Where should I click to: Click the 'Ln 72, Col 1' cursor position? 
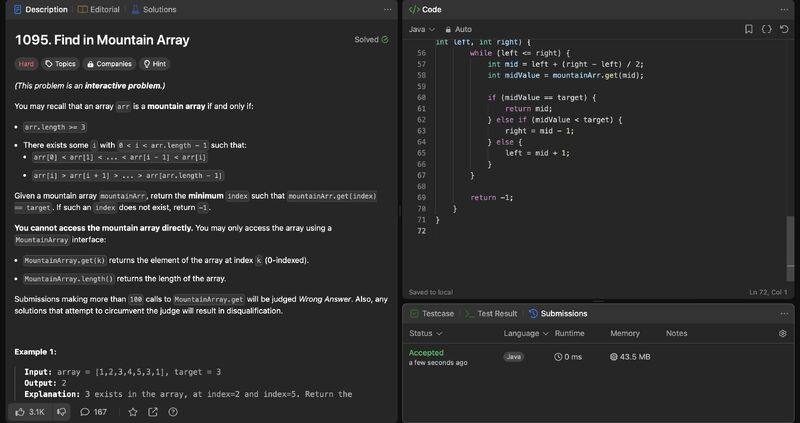(768, 292)
